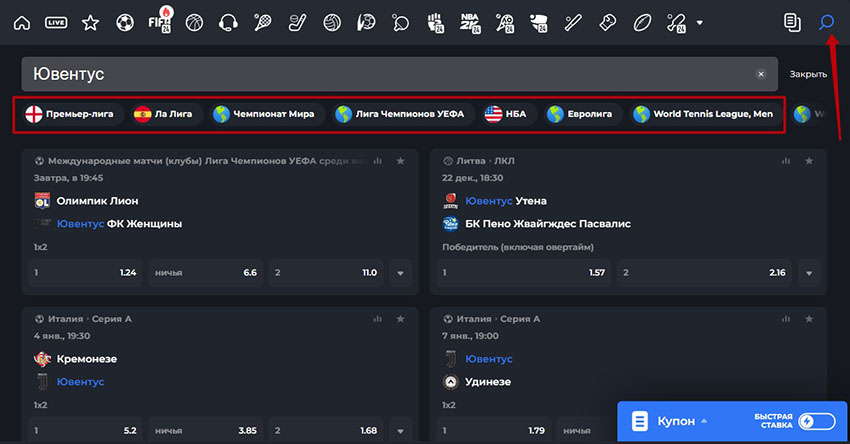Viewport: 850px width, 444px height.
Task: Click the Закрыть search link
Action: pos(808,74)
